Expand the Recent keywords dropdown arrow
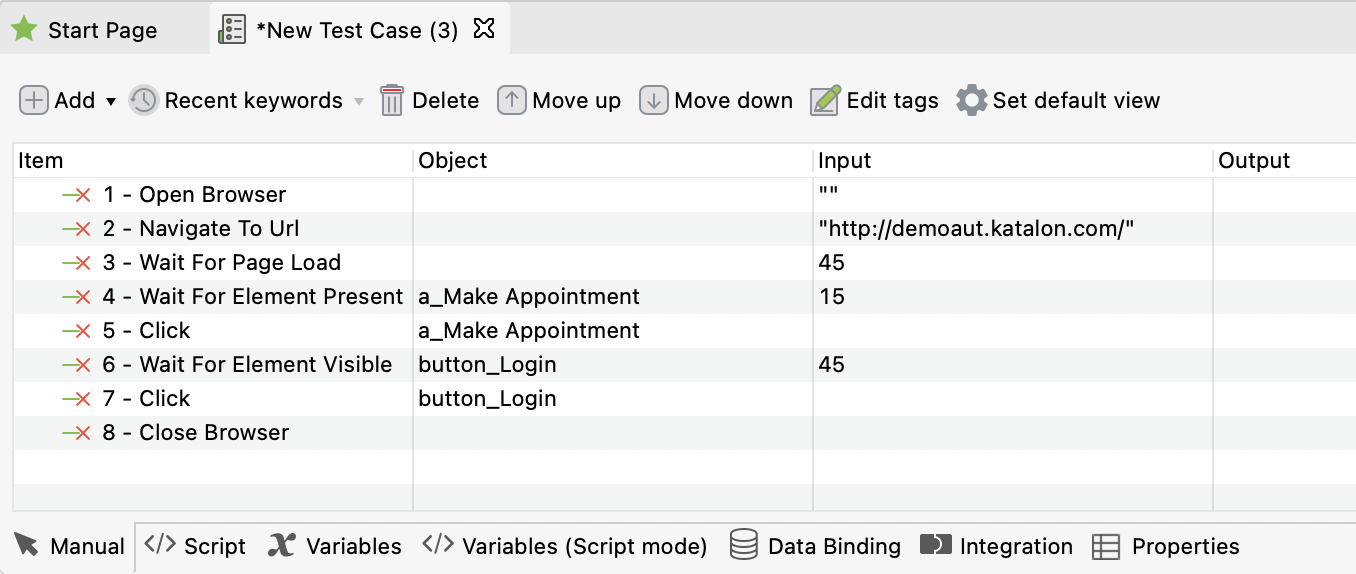Image resolution: width=1356 pixels, height=574 pixels. (x=359, y=102)
